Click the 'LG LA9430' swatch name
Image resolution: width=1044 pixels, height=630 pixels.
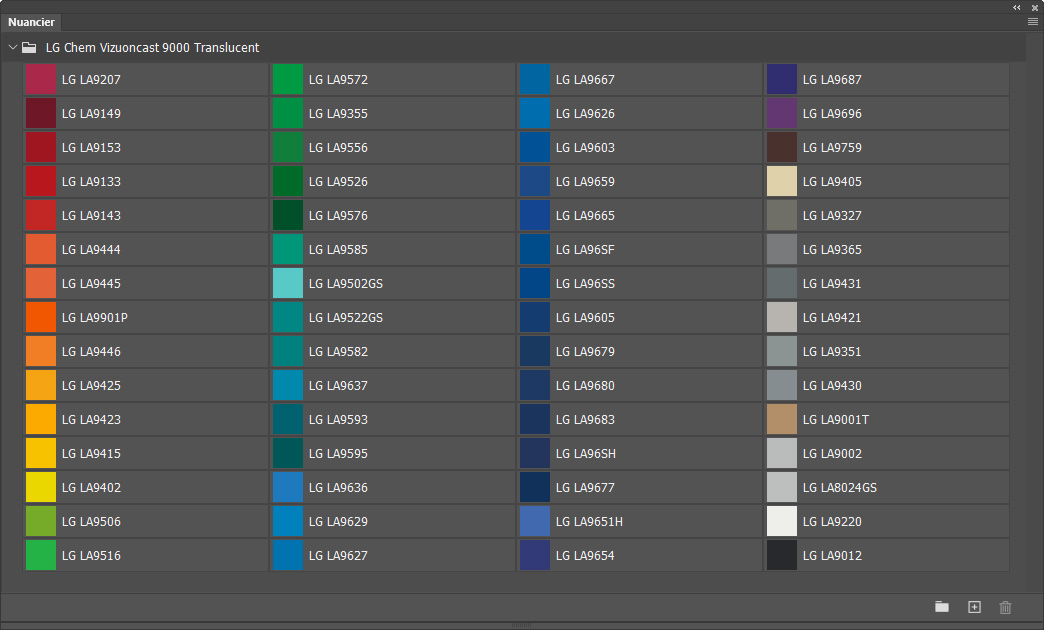pos(832,386)
